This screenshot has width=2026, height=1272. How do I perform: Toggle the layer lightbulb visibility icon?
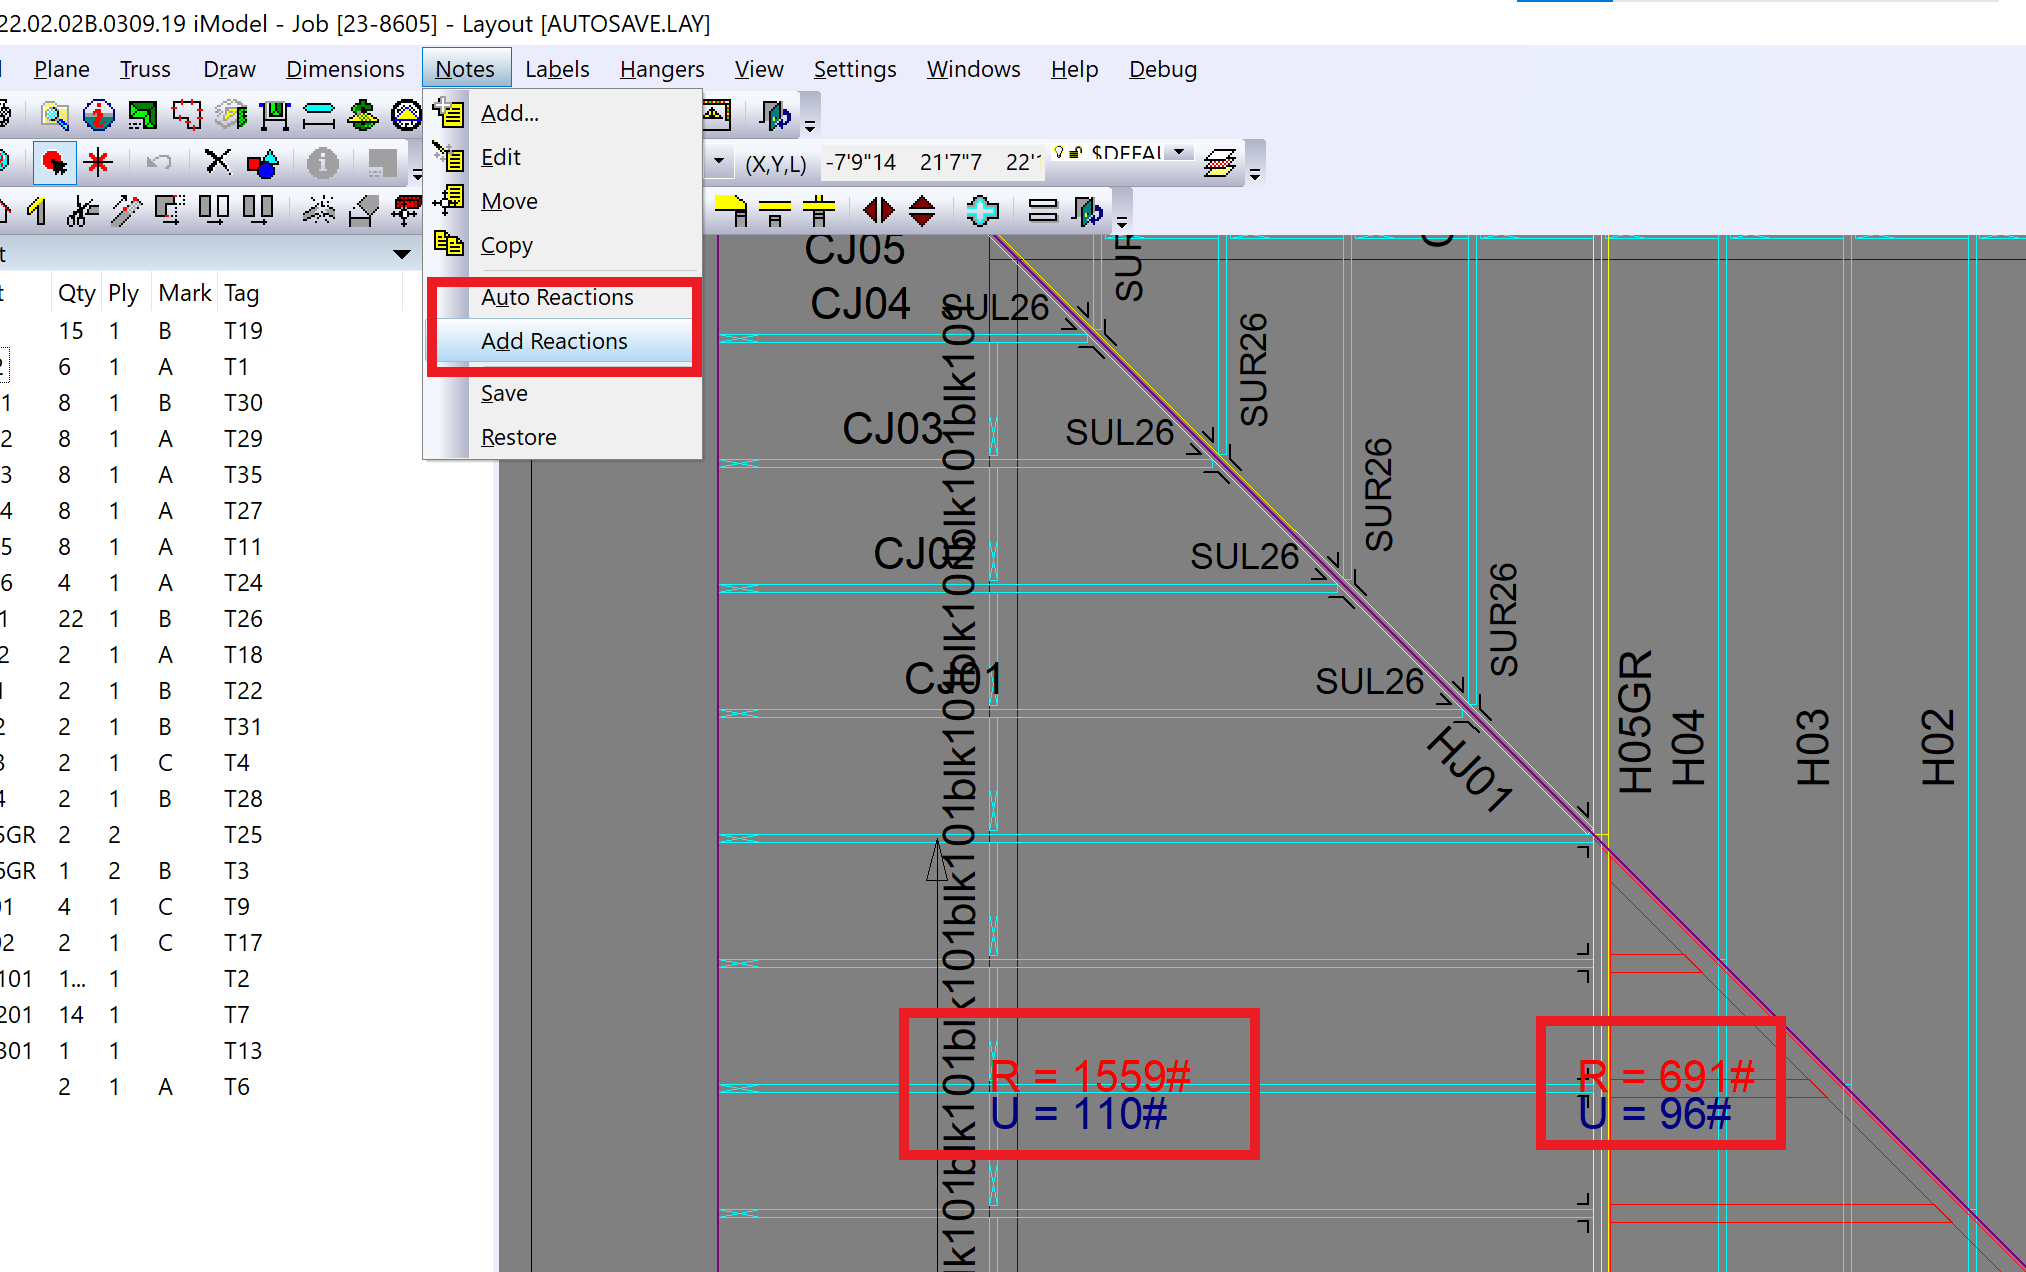[1059, 152]
